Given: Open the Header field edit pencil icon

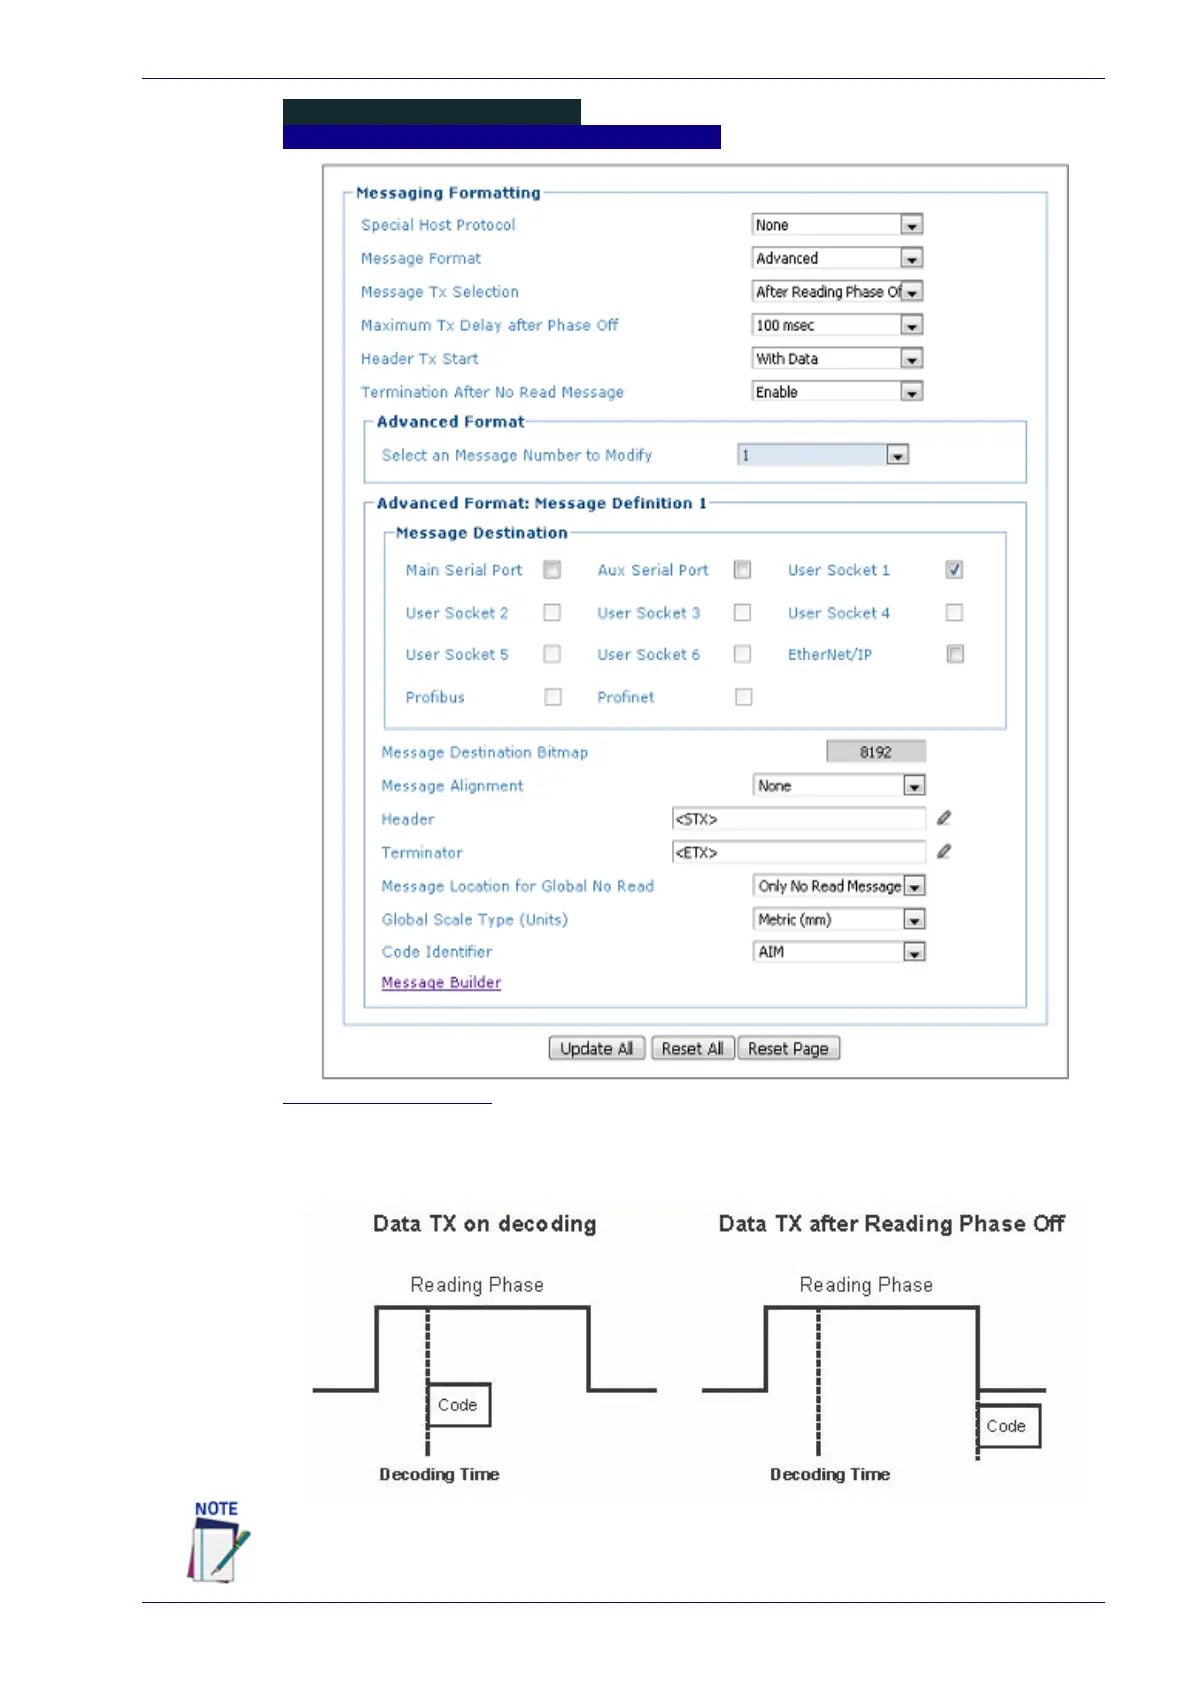Looking at the screenshot, I should click(943, 818).
